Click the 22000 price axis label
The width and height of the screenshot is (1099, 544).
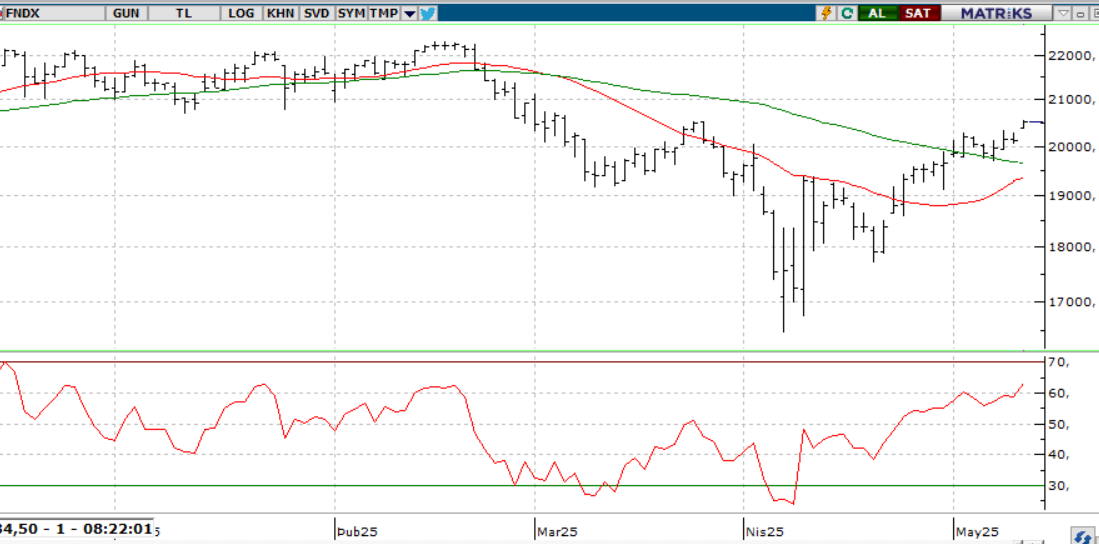tap(1072, 55)
